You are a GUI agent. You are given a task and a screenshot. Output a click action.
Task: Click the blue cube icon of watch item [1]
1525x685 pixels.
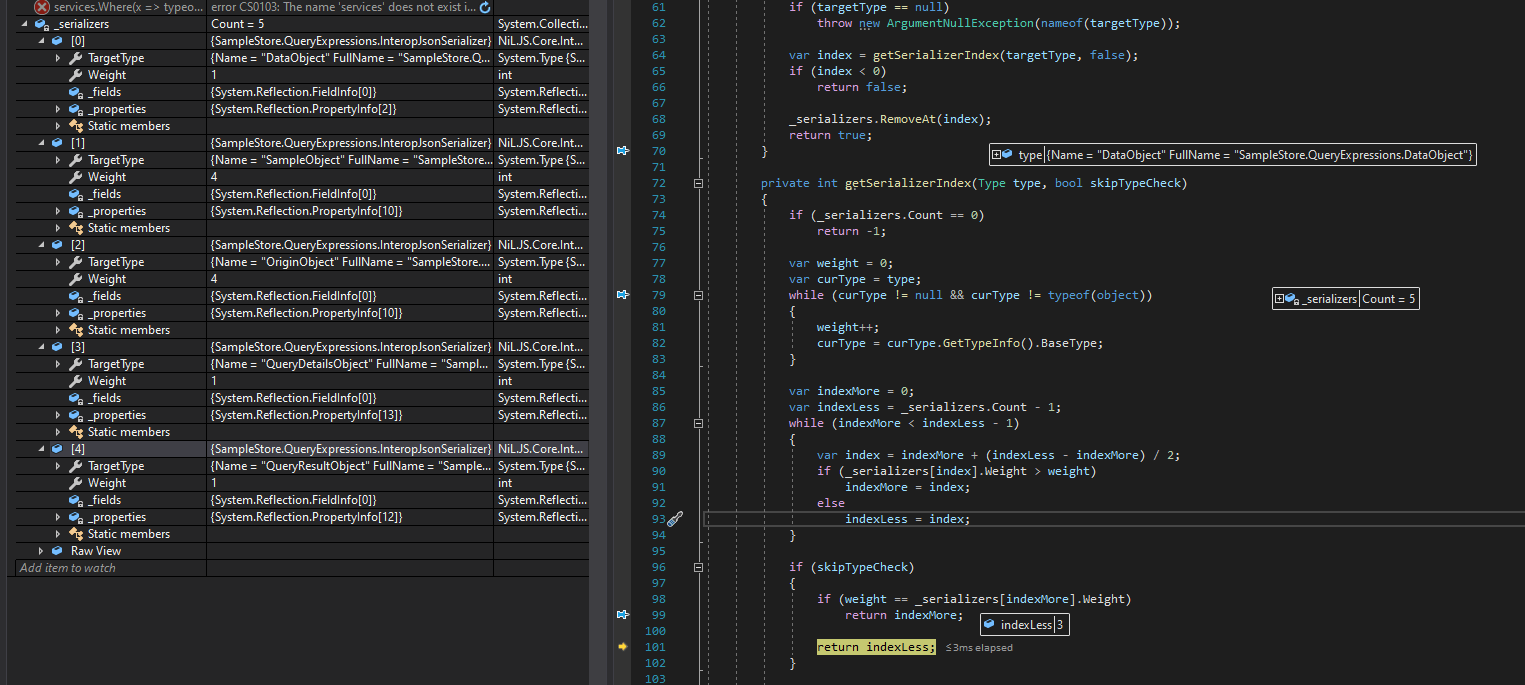[x=57, y=143]
